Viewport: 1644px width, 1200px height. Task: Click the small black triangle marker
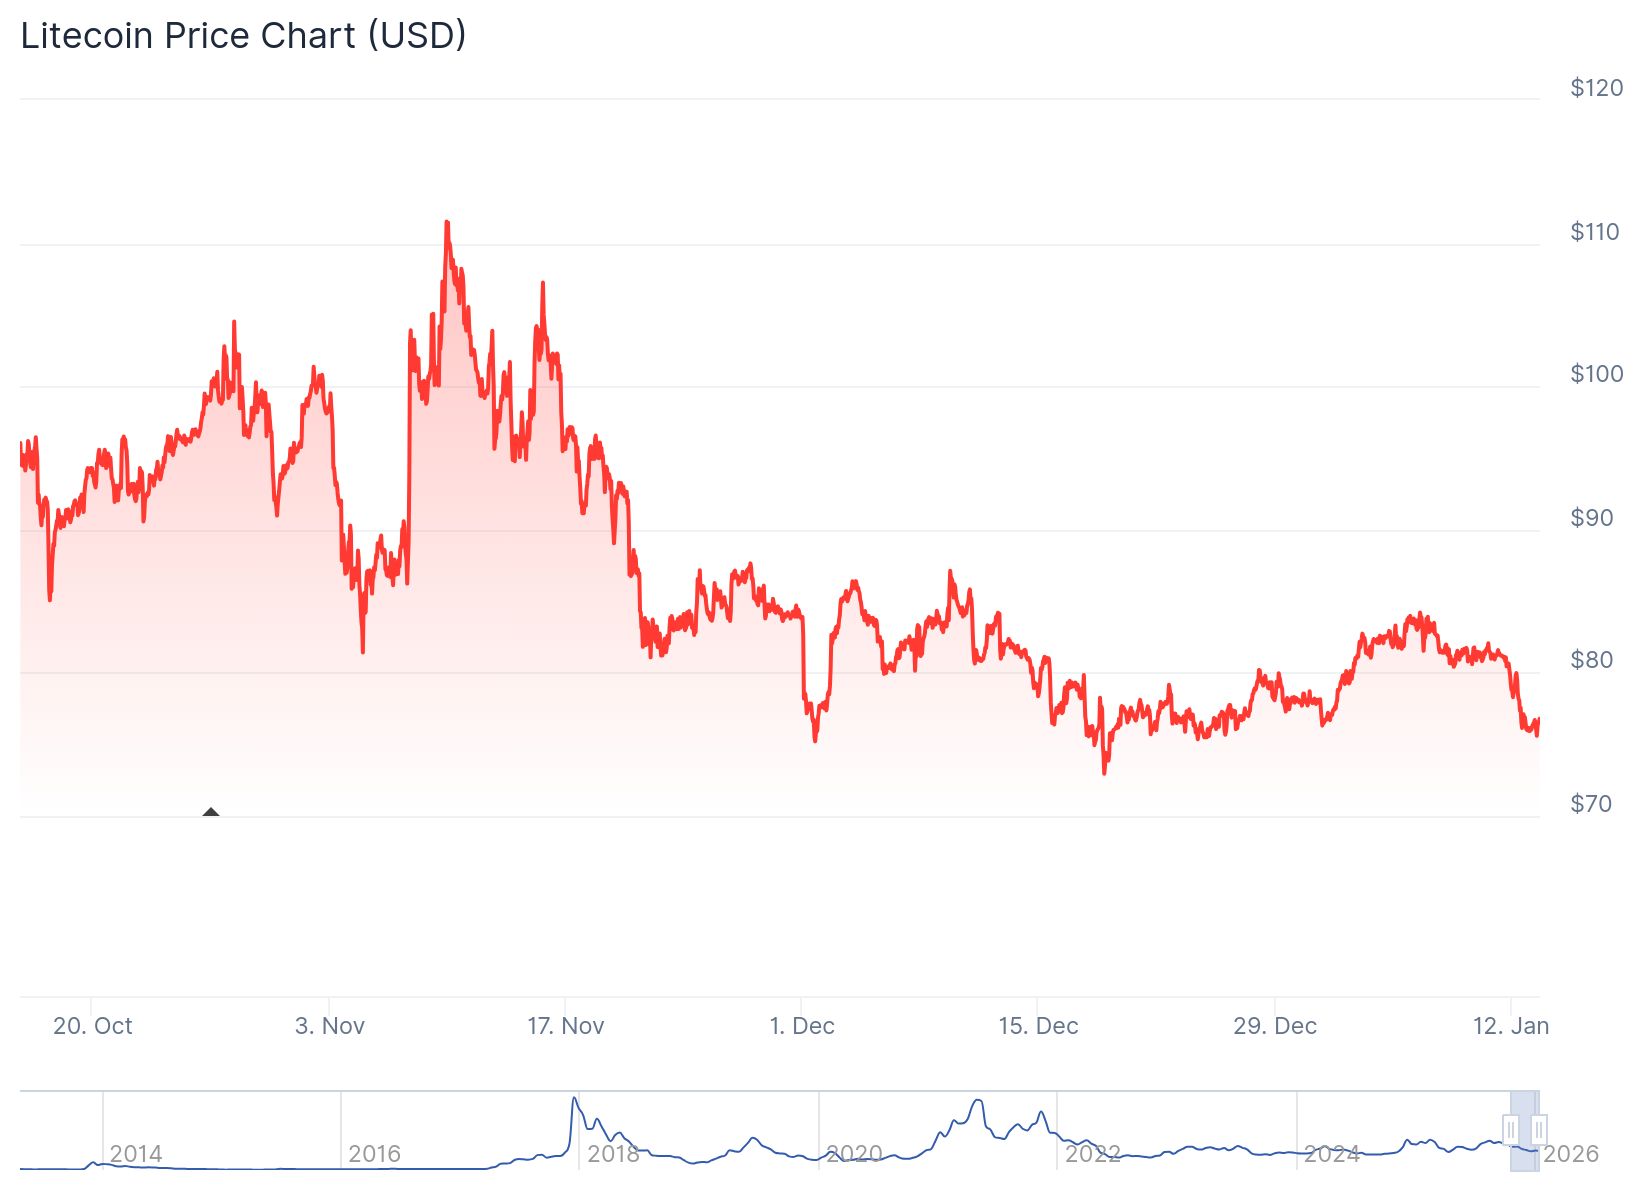point(210,812)
